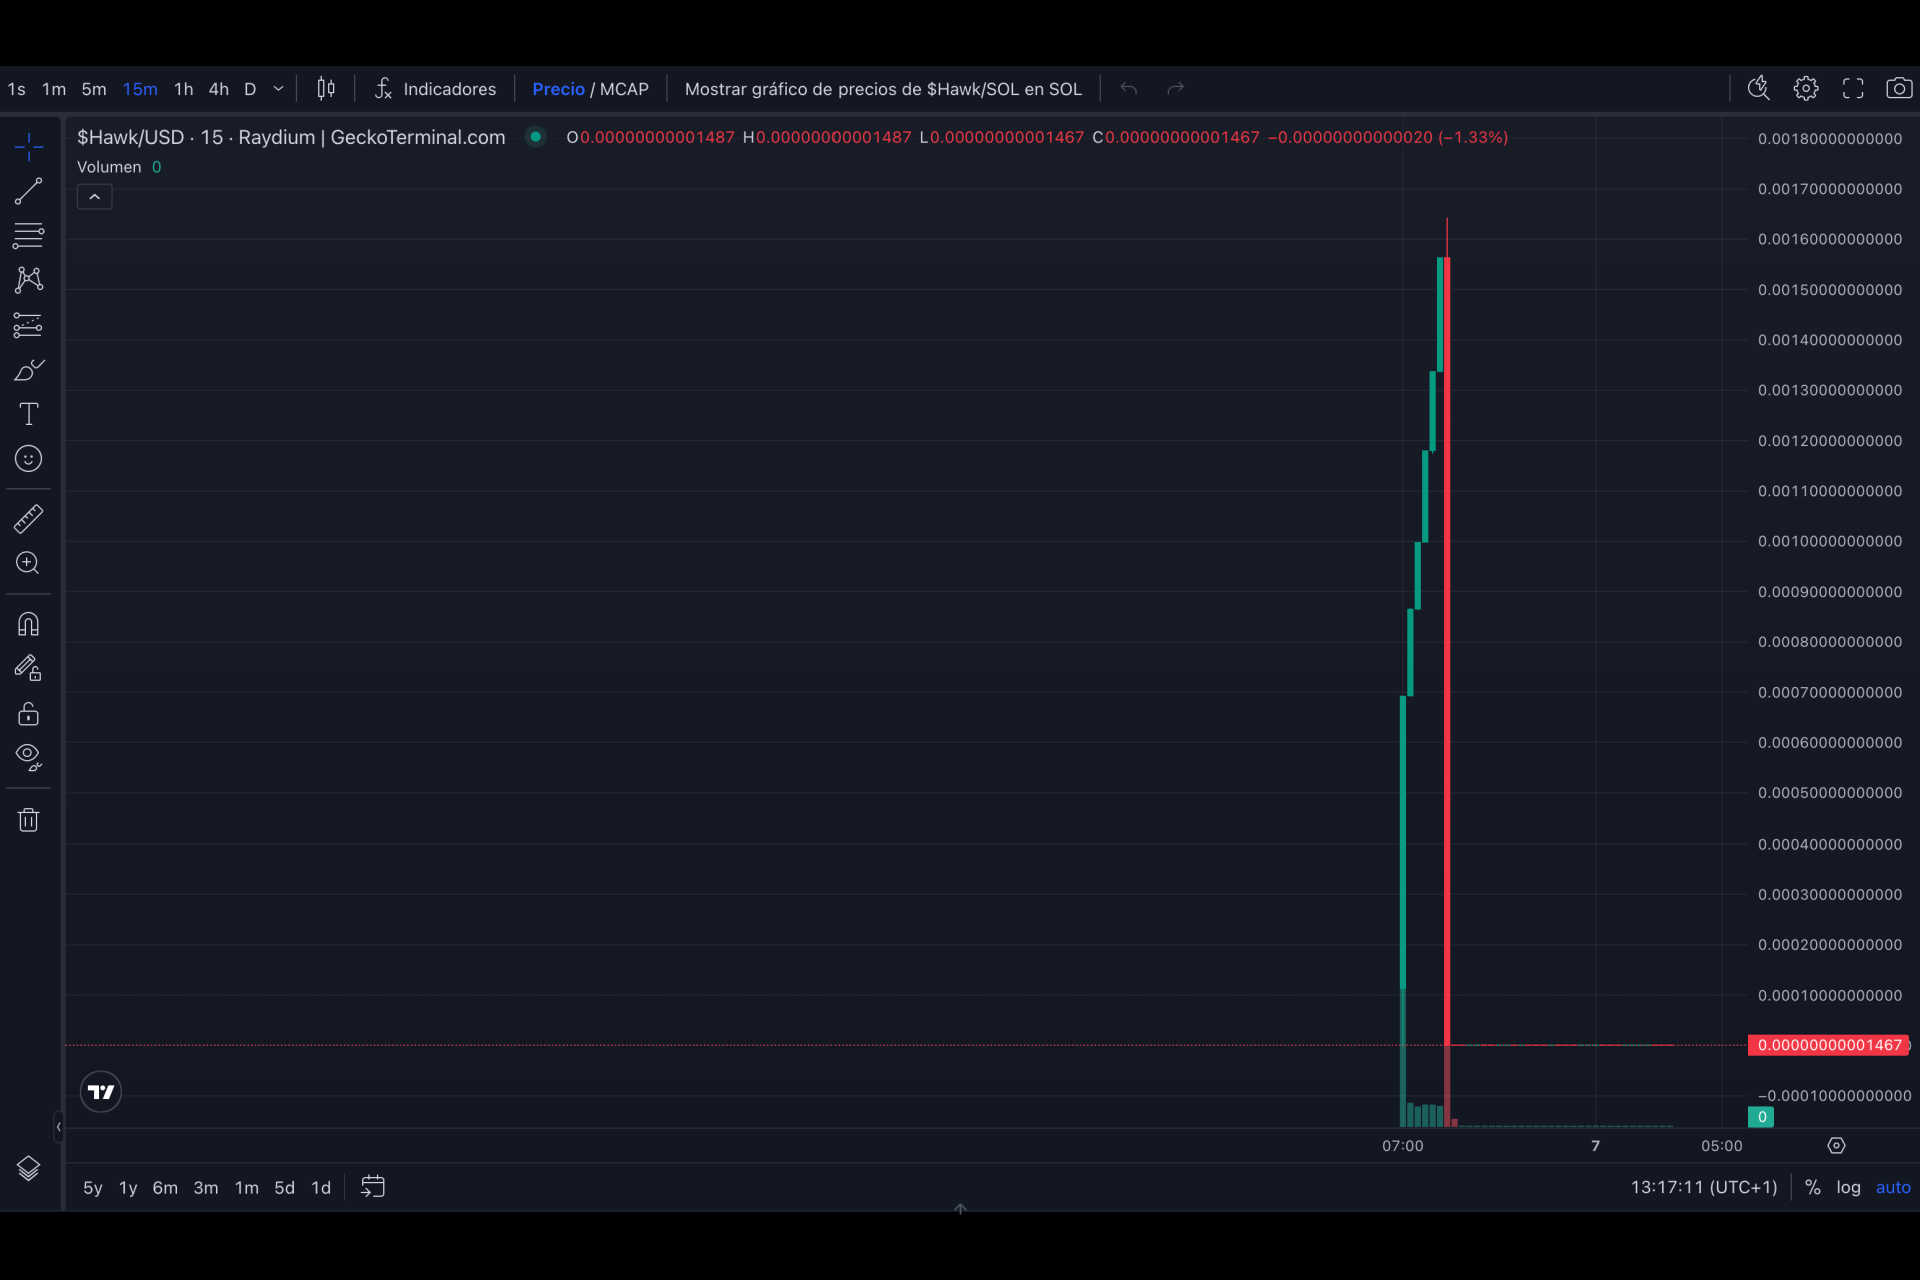The image size is (1920, 1280).
Task: Open the forecasting and measurement tools
Action: (x=28, y=325)
